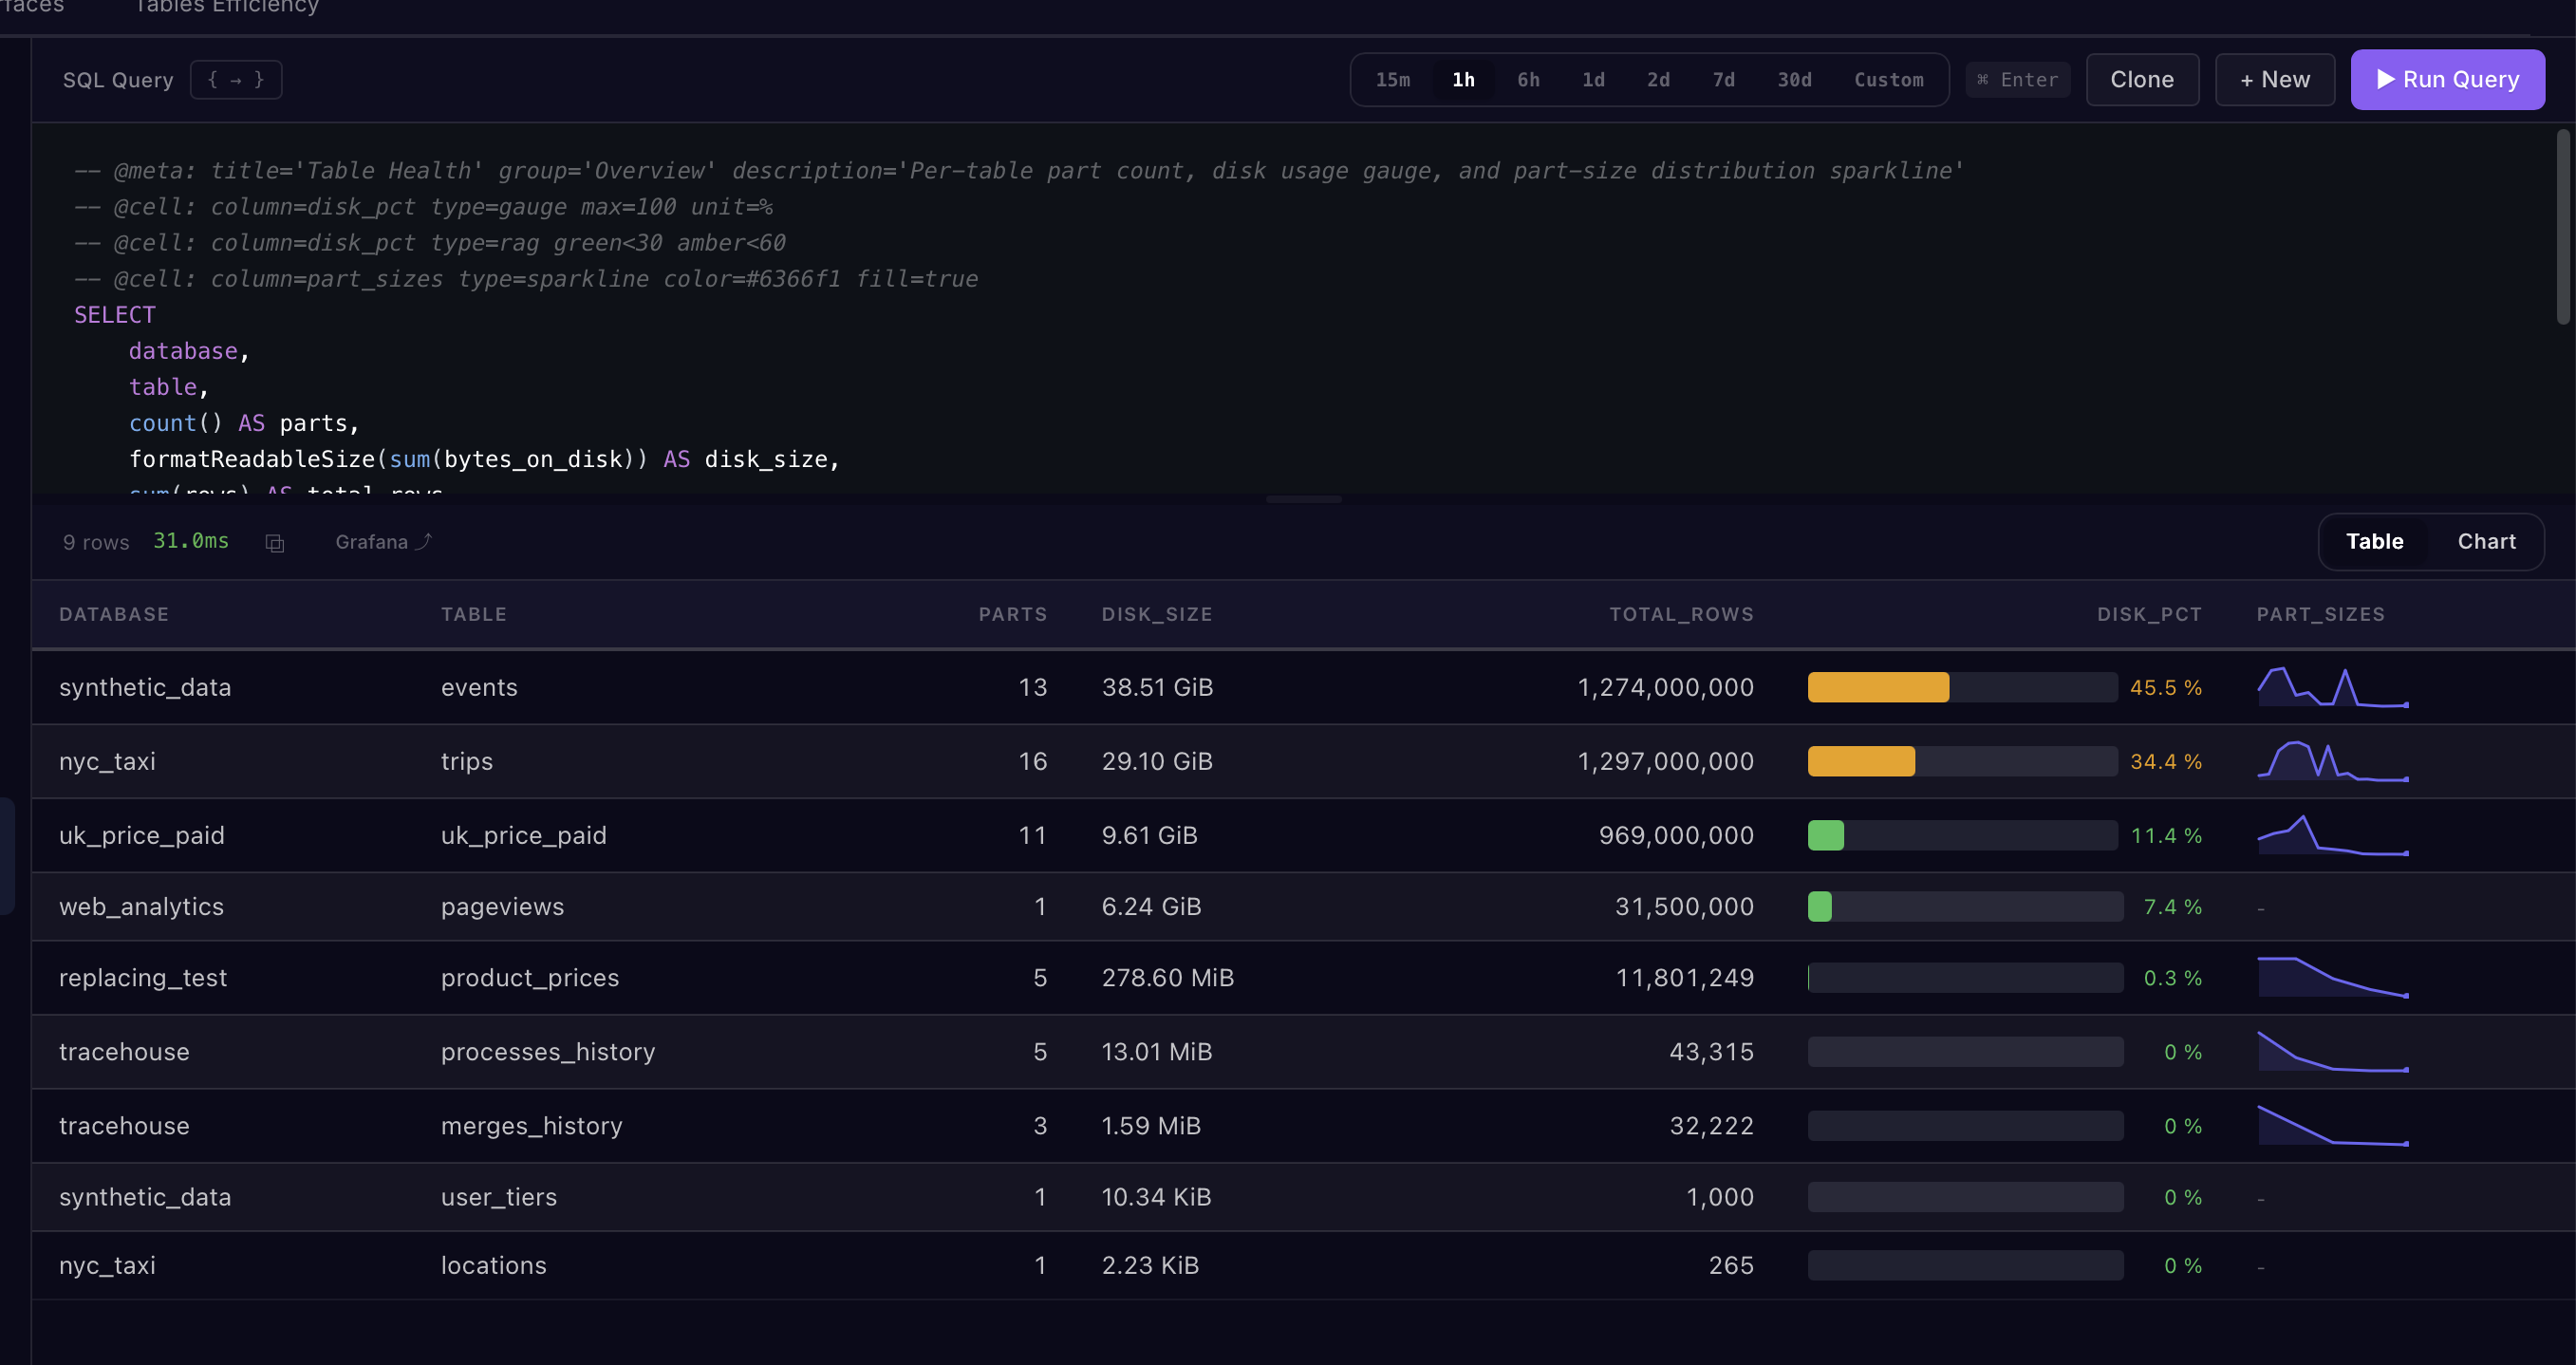
Task: Switch results to Chart view
Action: click(2486, 542)
